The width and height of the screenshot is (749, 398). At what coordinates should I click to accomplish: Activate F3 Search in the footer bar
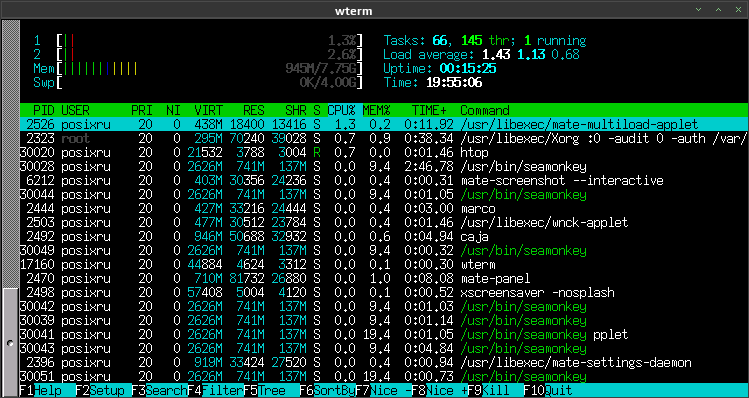160,390
